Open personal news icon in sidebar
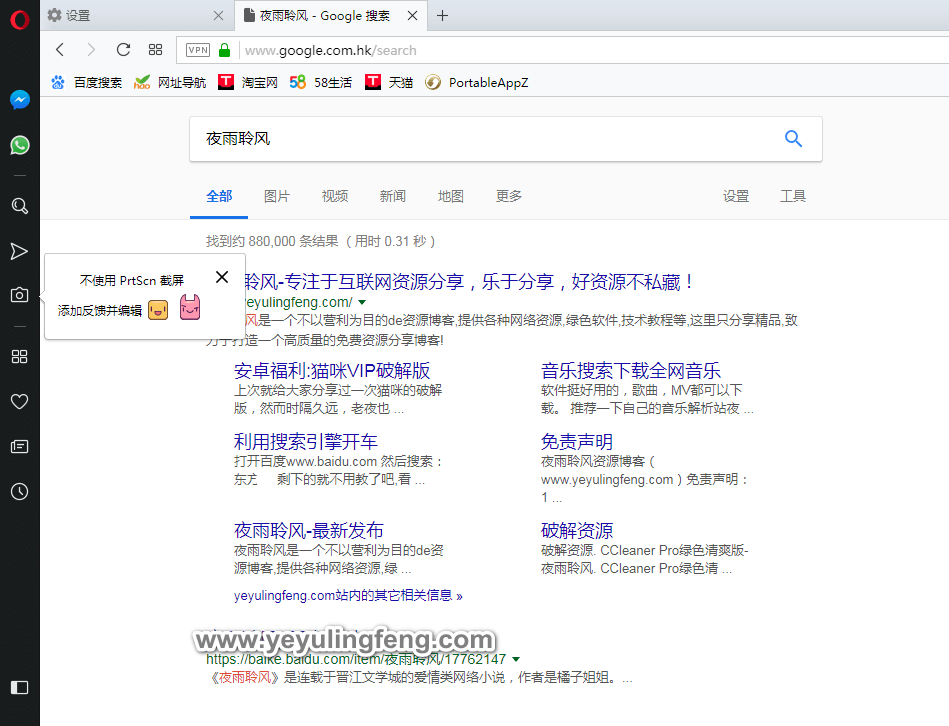The image size is (949, 726). (x=19, y=446)
